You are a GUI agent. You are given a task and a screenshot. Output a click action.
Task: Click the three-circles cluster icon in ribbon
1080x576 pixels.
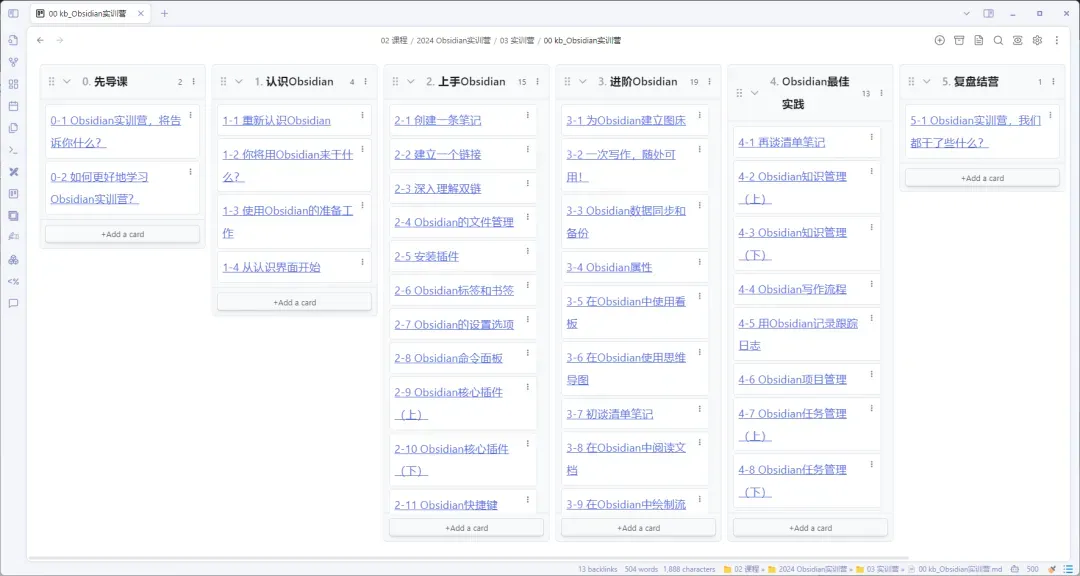point(13,259)
